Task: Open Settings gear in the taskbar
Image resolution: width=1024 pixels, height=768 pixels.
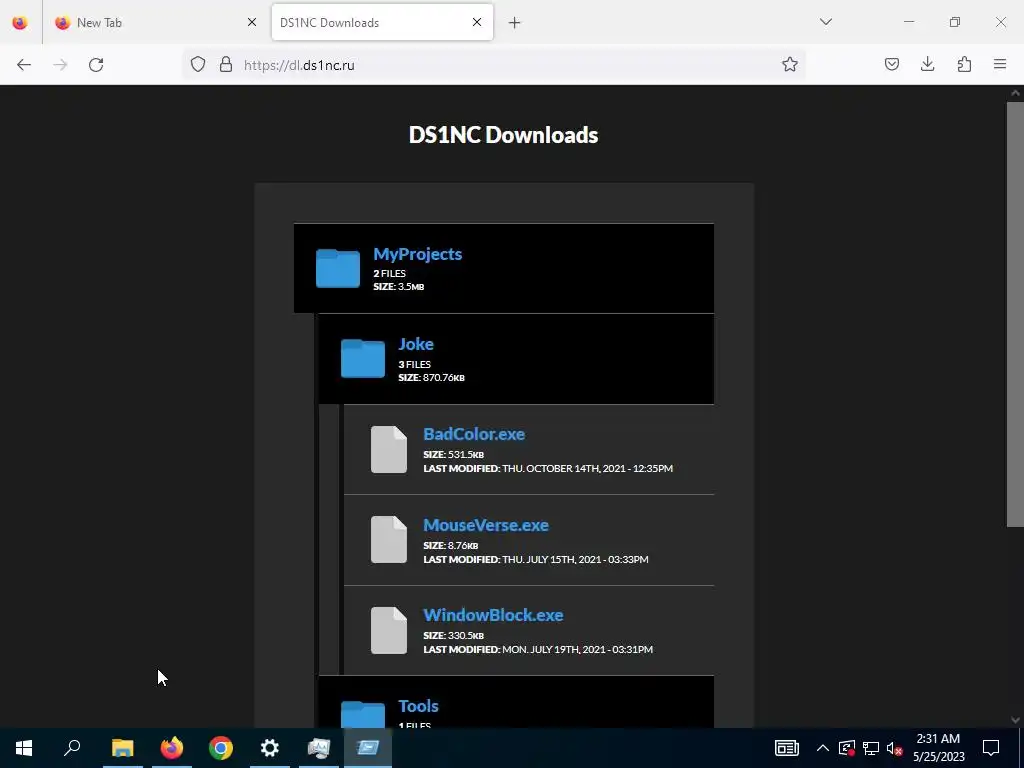Action: tap(270, 748)
